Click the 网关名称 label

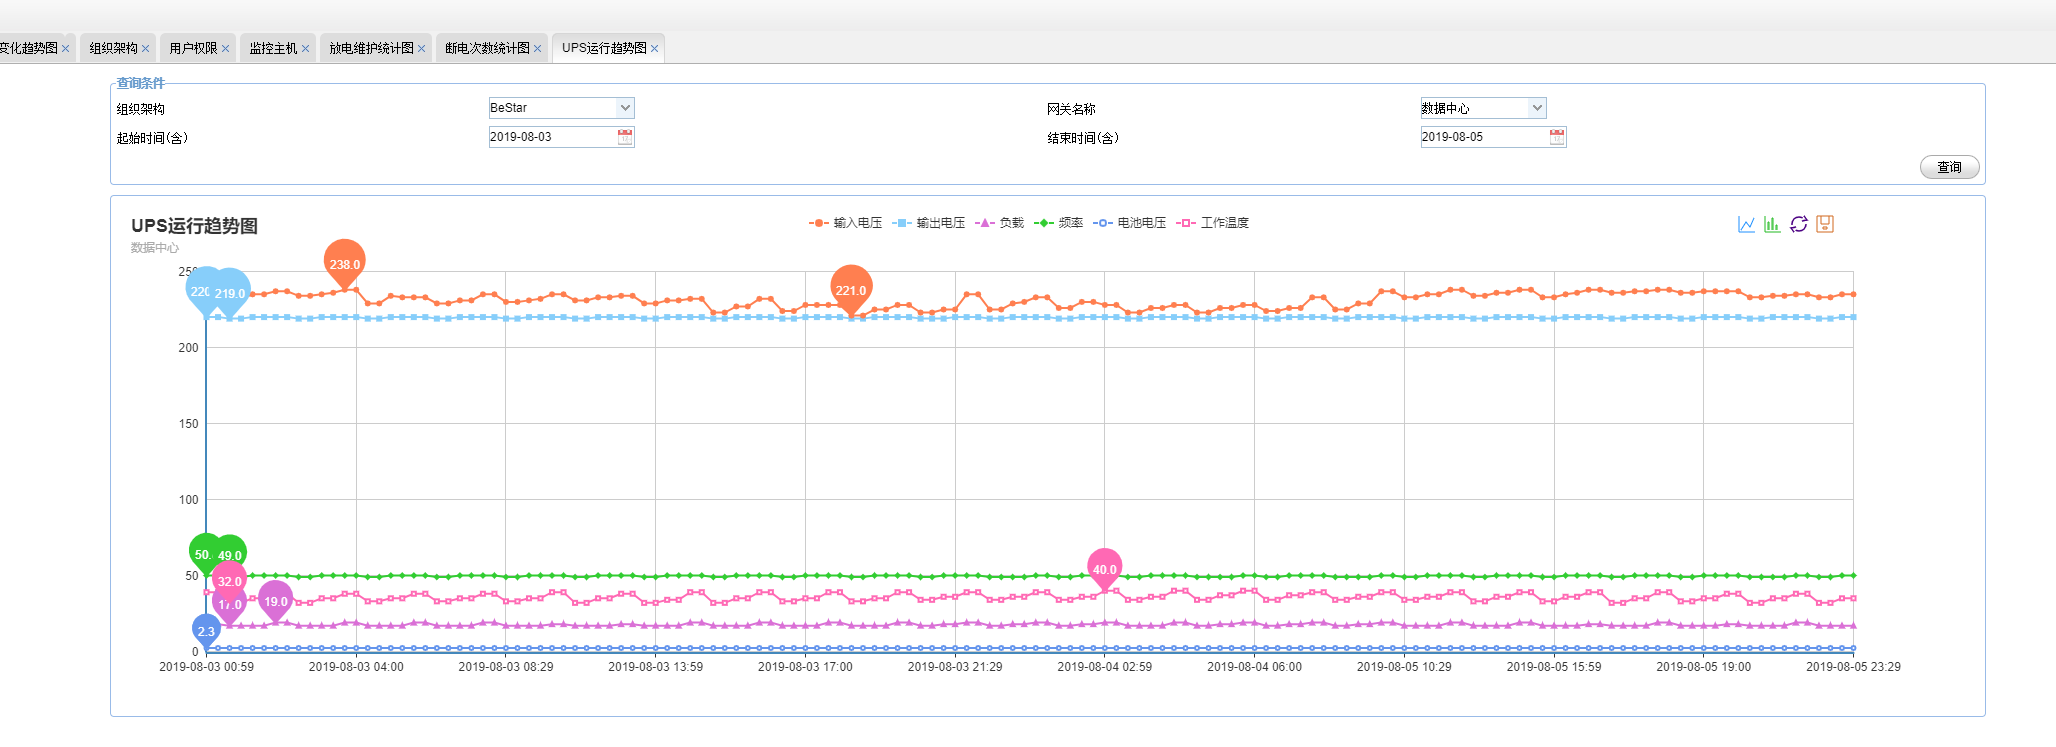(1071, 109)
